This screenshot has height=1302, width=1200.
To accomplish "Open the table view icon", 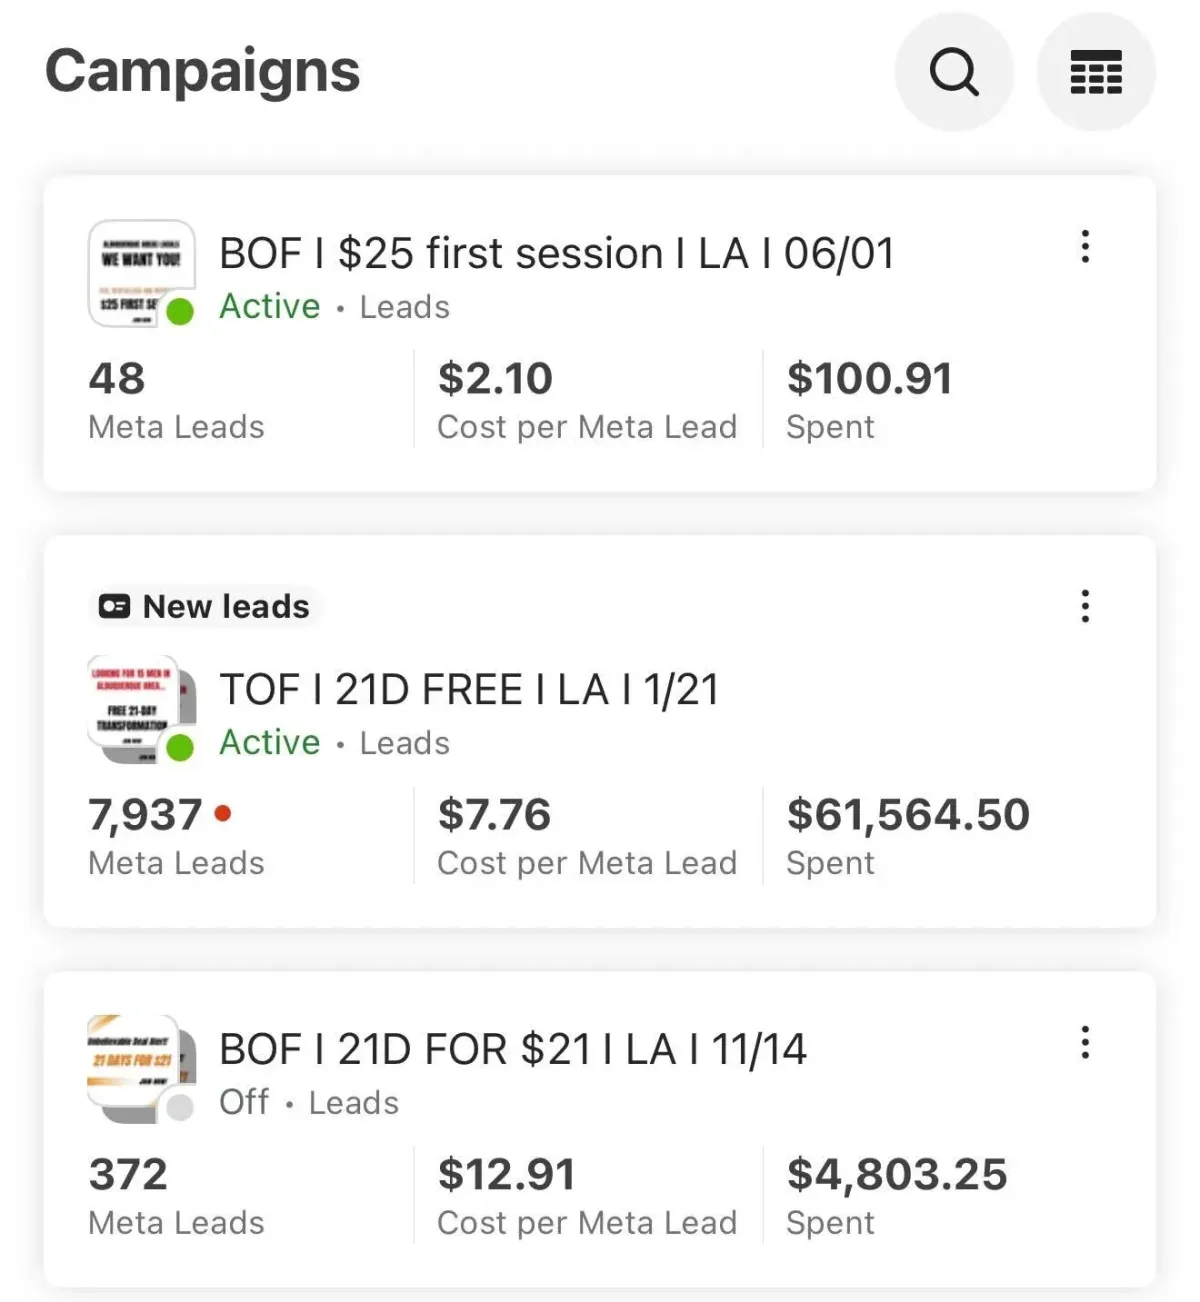I will click(x=1096, y=72).
